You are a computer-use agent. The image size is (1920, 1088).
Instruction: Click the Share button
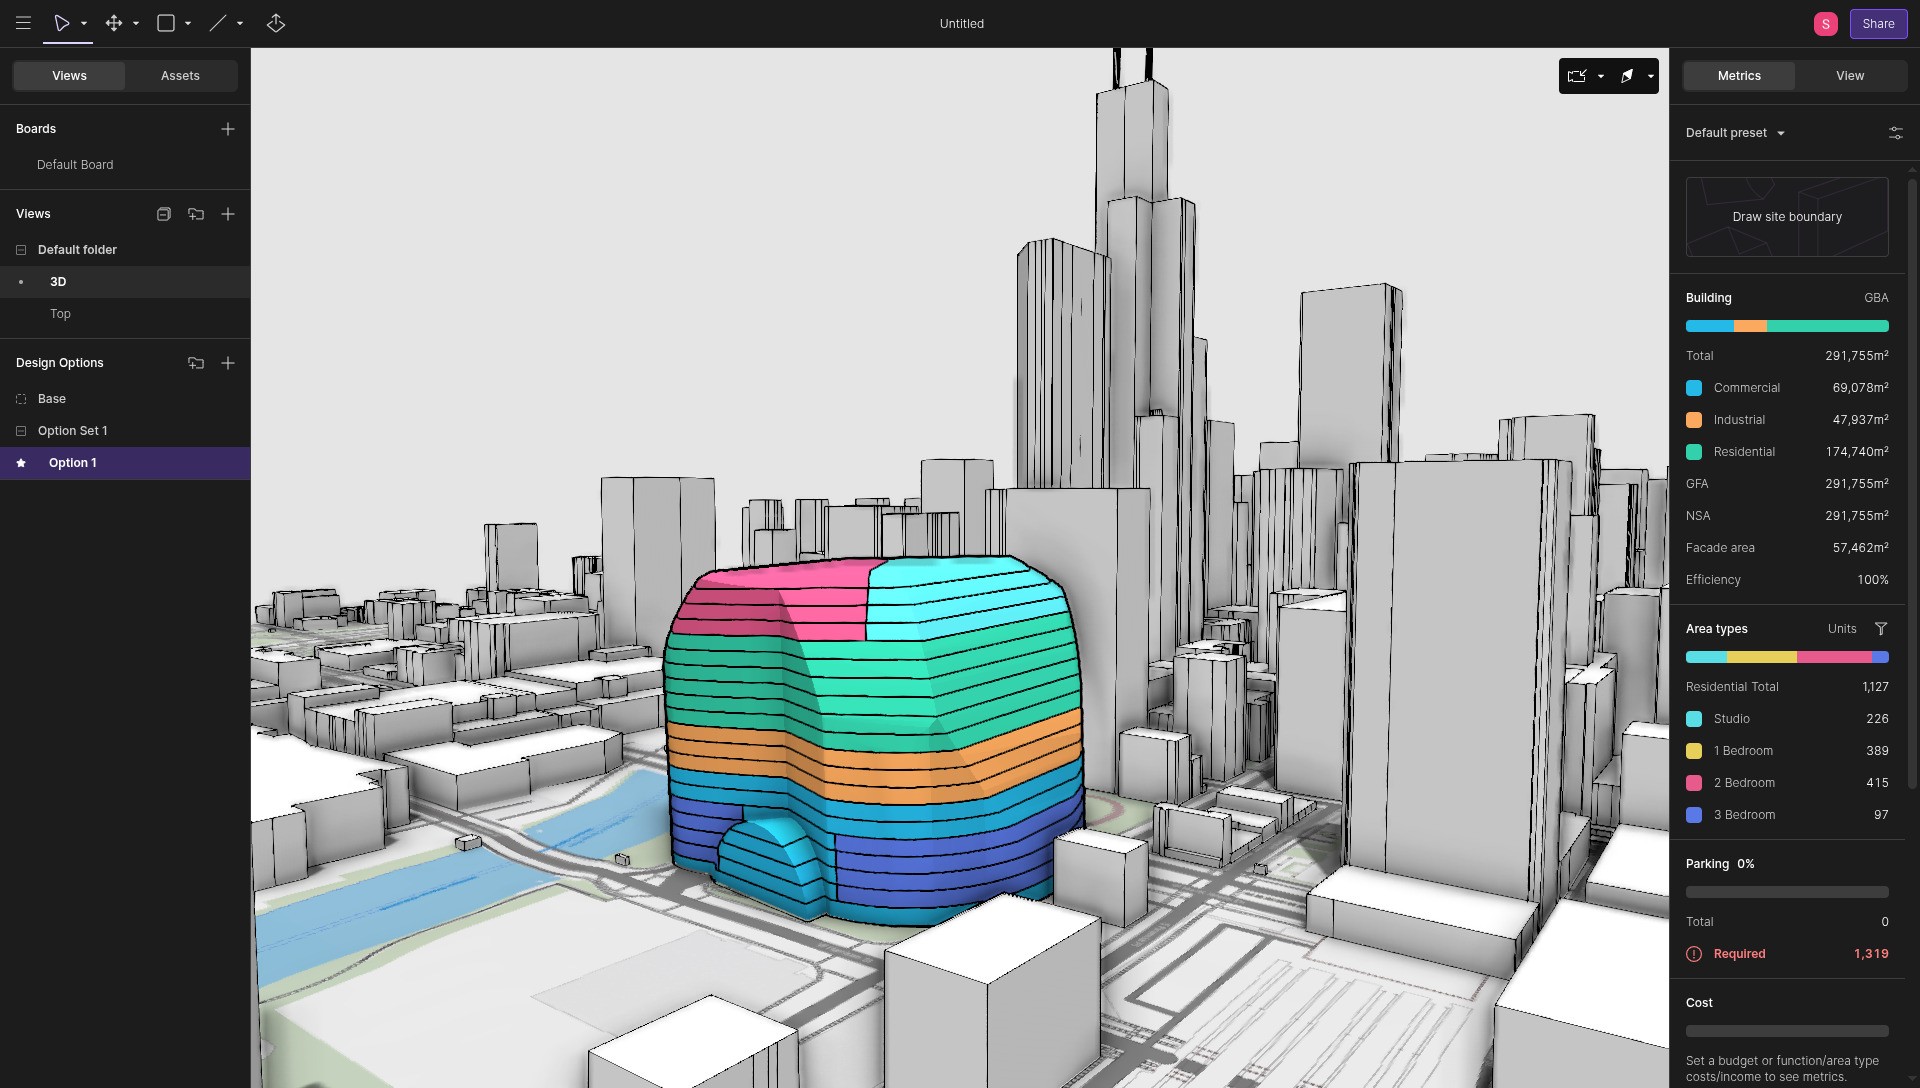tap(1878, 23)
